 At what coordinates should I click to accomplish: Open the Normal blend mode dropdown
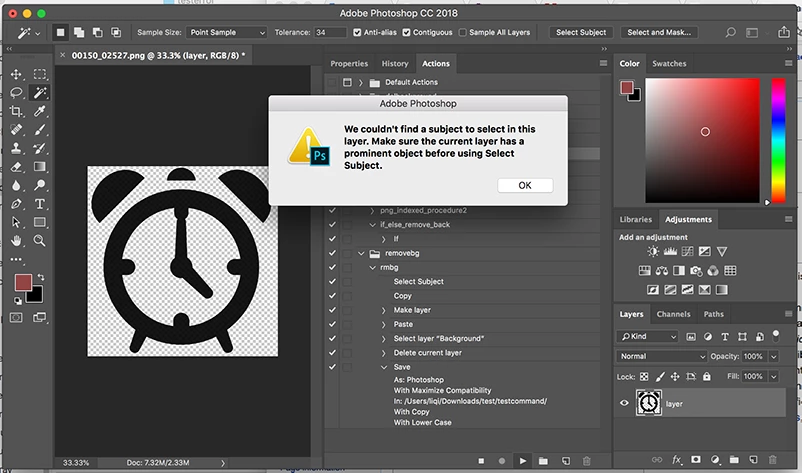pyautogui.click(x=662, y=356)
